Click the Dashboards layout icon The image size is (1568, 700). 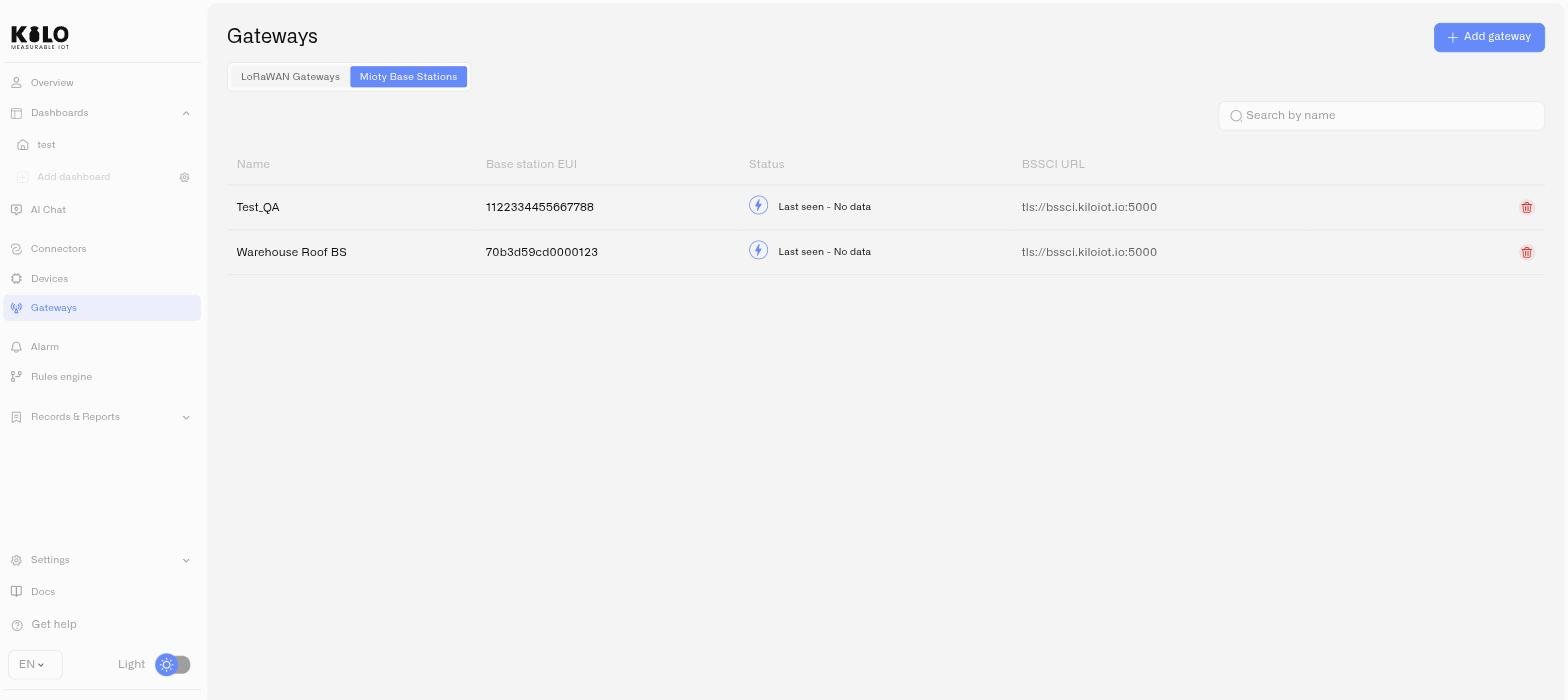click(x=16, y=113)
